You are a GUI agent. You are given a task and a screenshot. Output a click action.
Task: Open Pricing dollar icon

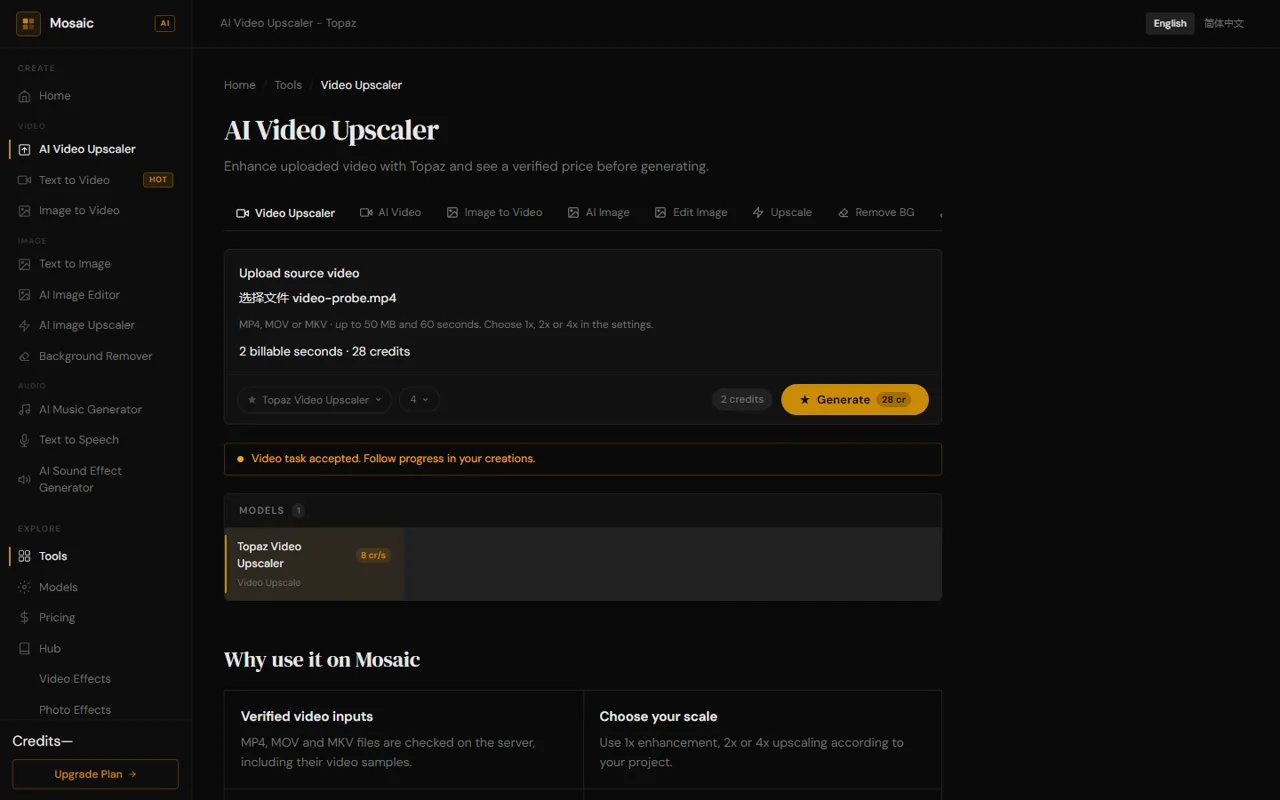25,618
